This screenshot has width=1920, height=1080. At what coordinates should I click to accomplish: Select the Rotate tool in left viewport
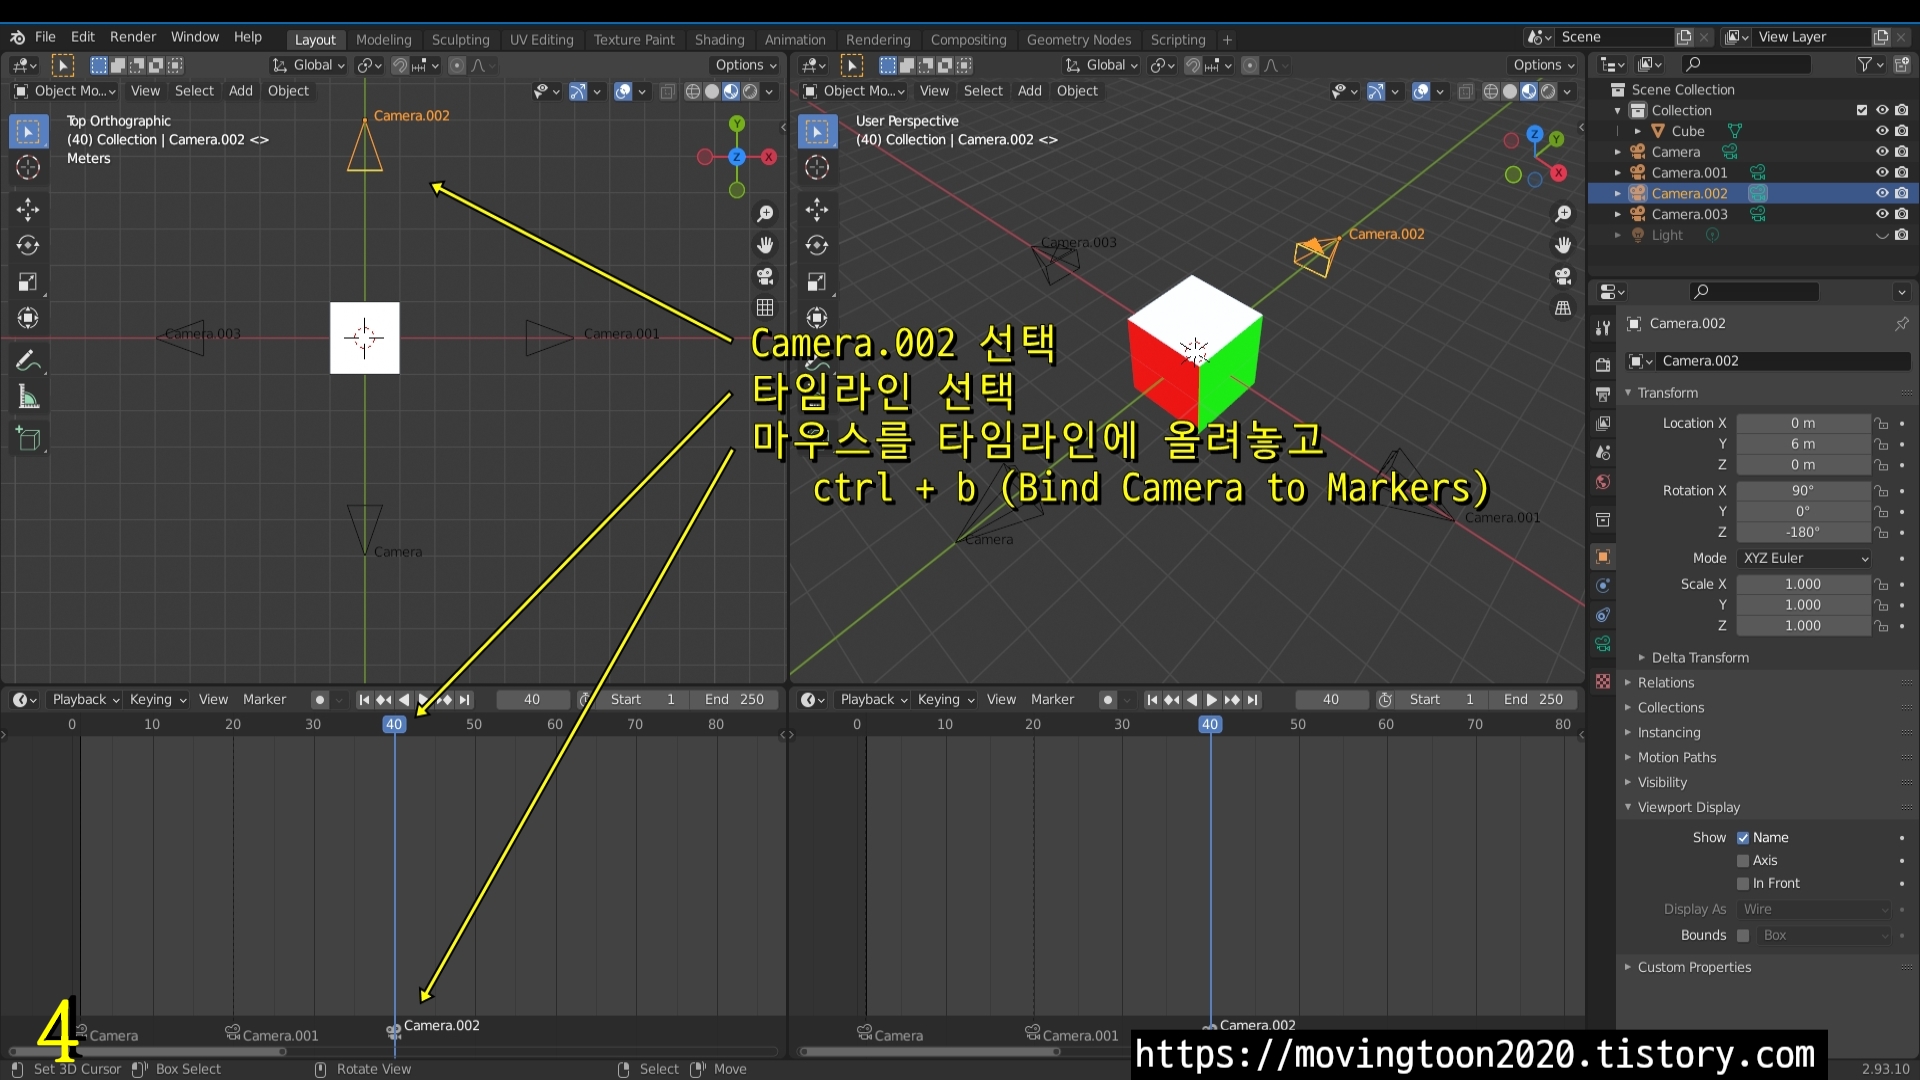(x=28, y=245)
